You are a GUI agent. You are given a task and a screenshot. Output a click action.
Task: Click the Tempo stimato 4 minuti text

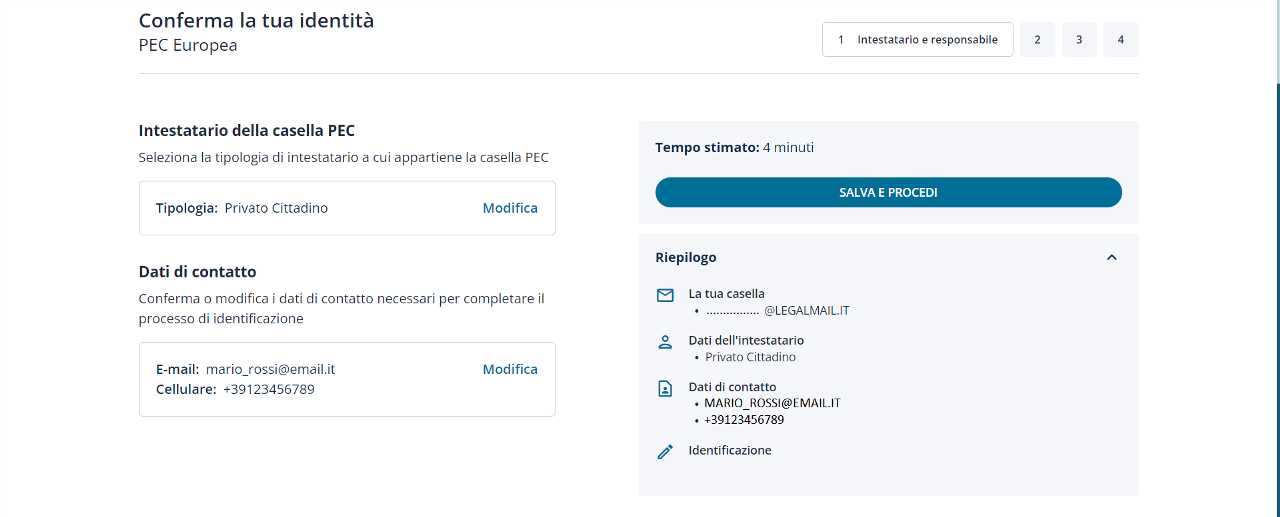coord(734,148)
